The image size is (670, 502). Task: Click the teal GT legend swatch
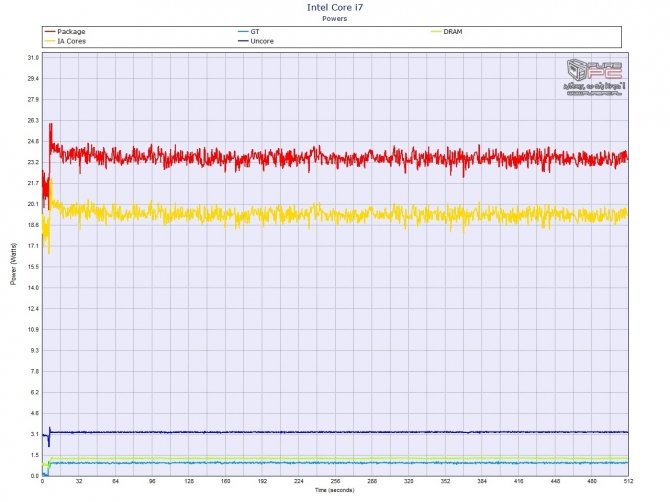pos(243,32)
